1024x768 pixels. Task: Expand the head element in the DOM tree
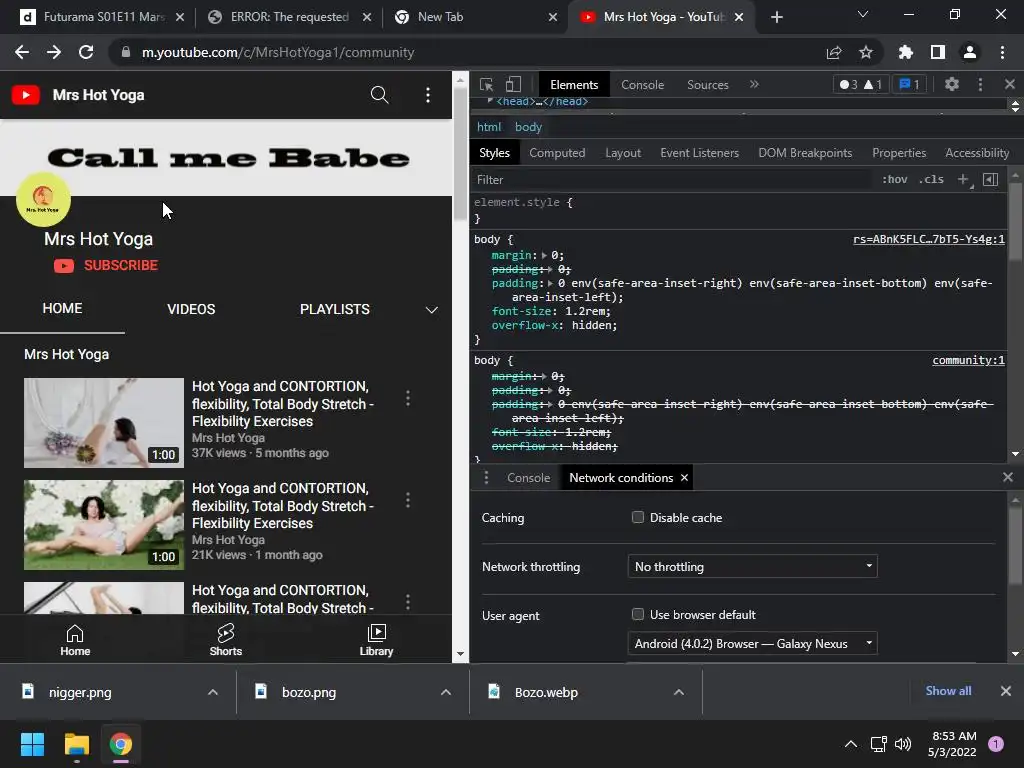point(489,101)
